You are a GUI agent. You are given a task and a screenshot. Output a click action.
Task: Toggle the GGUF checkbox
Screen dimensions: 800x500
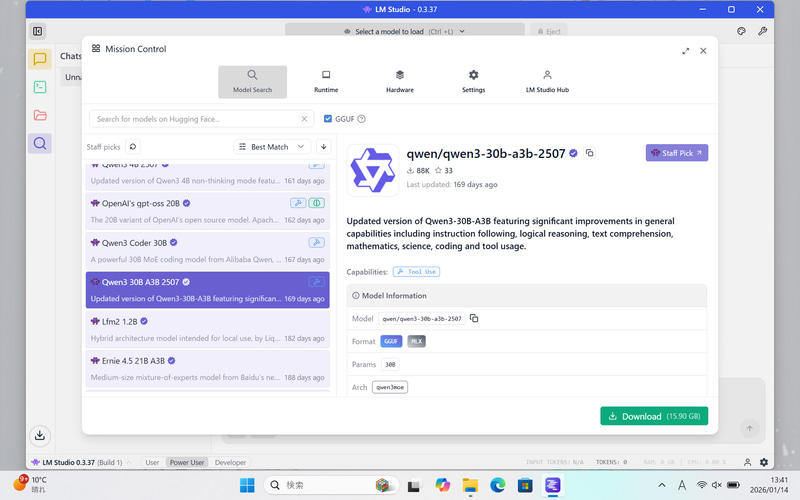point(328,119)
